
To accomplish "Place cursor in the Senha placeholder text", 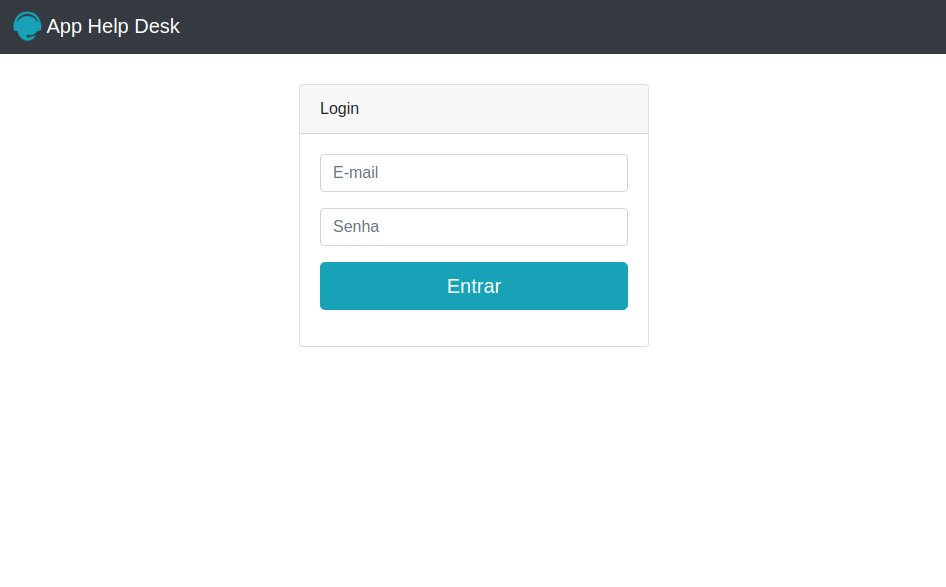I will 356,227.
